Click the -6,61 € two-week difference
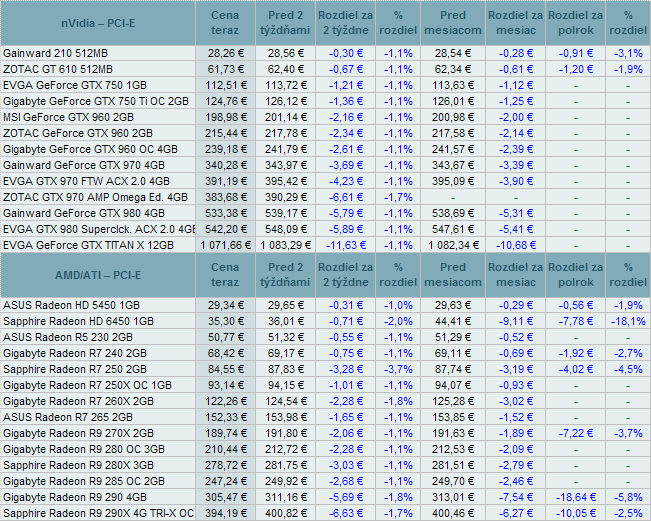The height and width of the screenshot is (521, 651). point(345,197)
